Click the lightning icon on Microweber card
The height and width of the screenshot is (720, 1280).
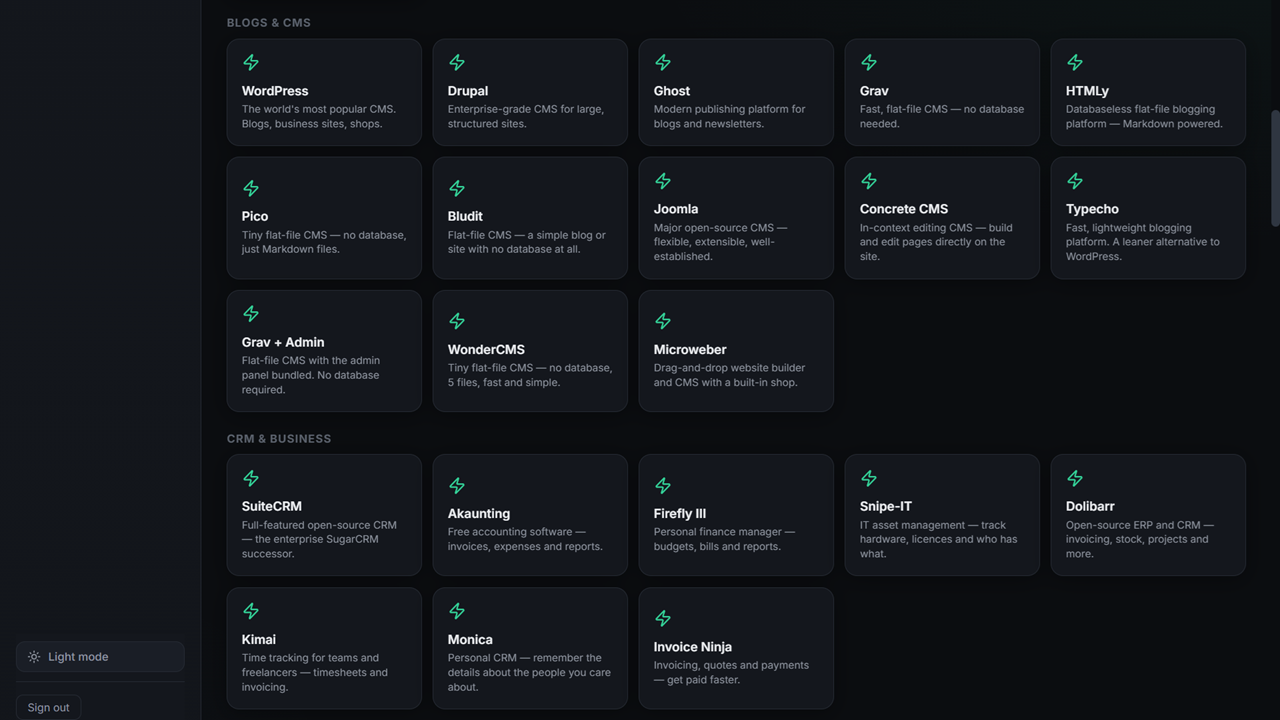pyautogui.click(x=663, y=321)
